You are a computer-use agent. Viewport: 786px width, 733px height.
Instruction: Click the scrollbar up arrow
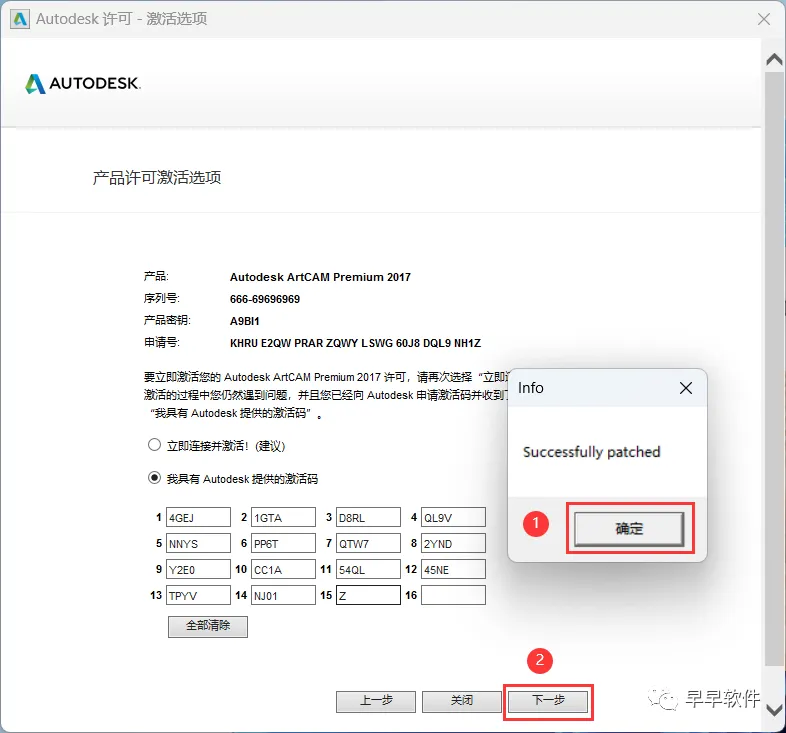[774, 60]
